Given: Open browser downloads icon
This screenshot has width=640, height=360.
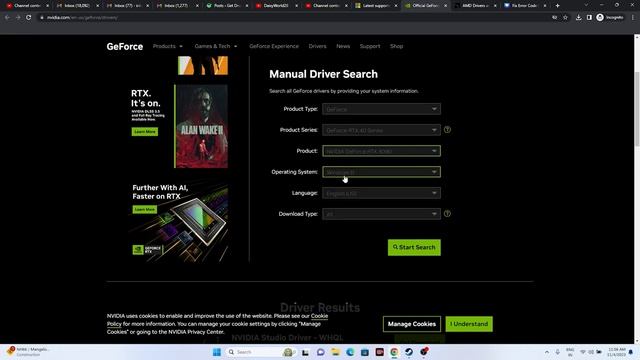Looking at the screenshot, I should coord(578,18).
